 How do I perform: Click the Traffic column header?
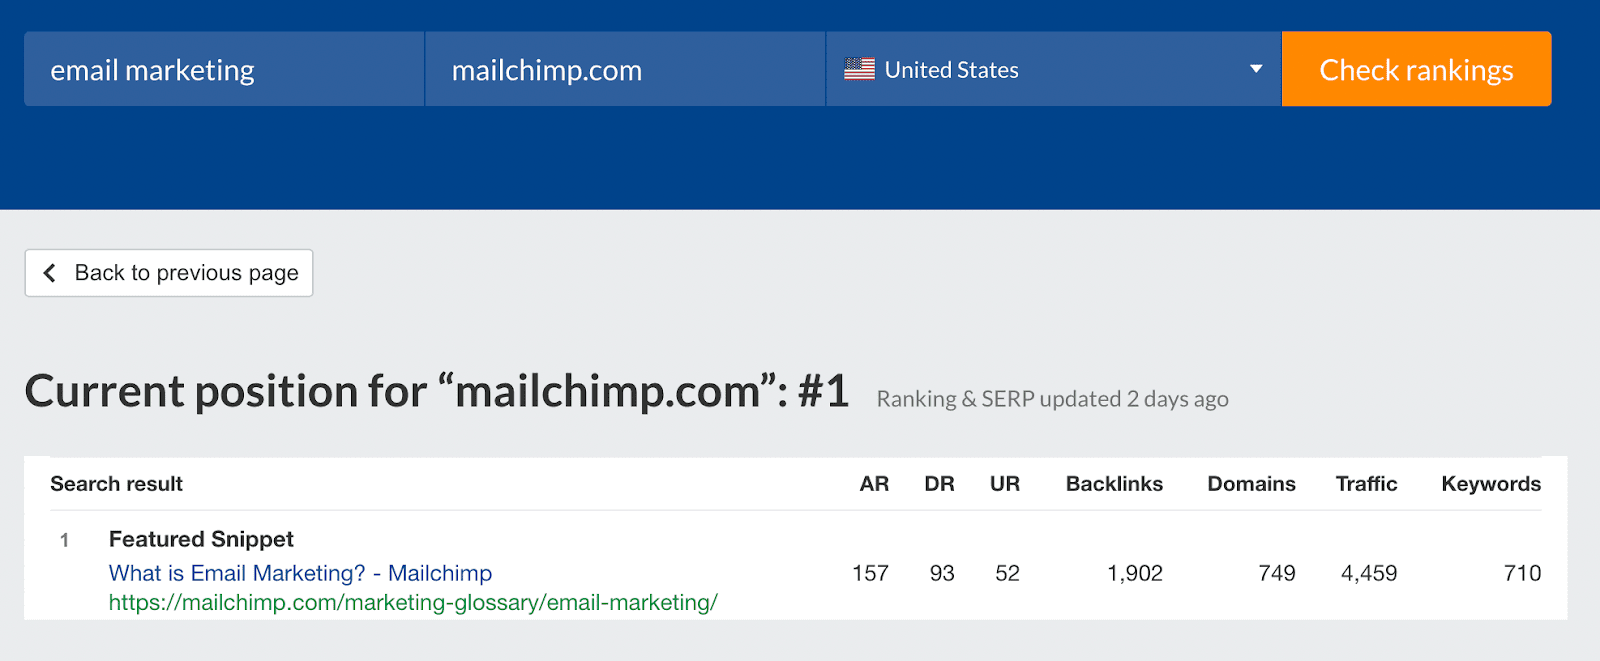point(1366,484)
